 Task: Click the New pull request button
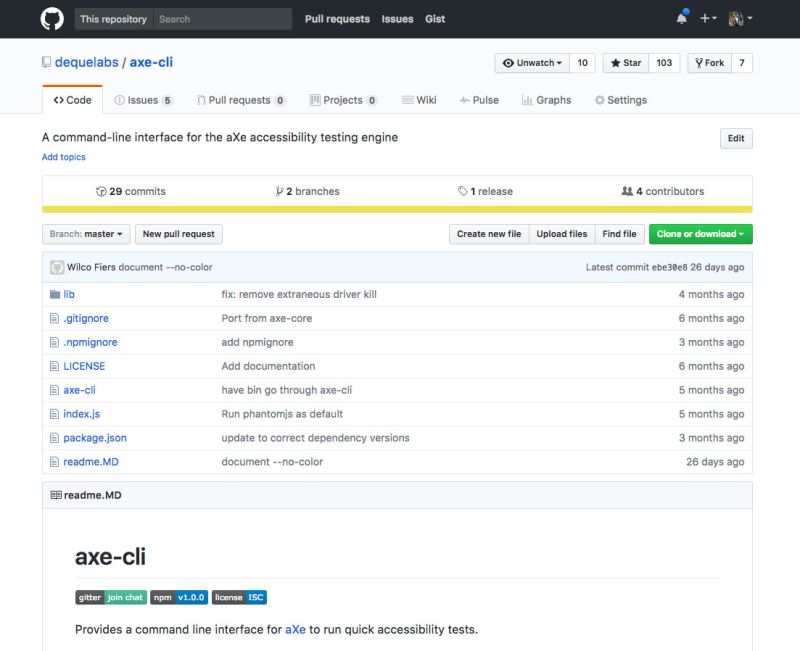(x=178, y=234)
